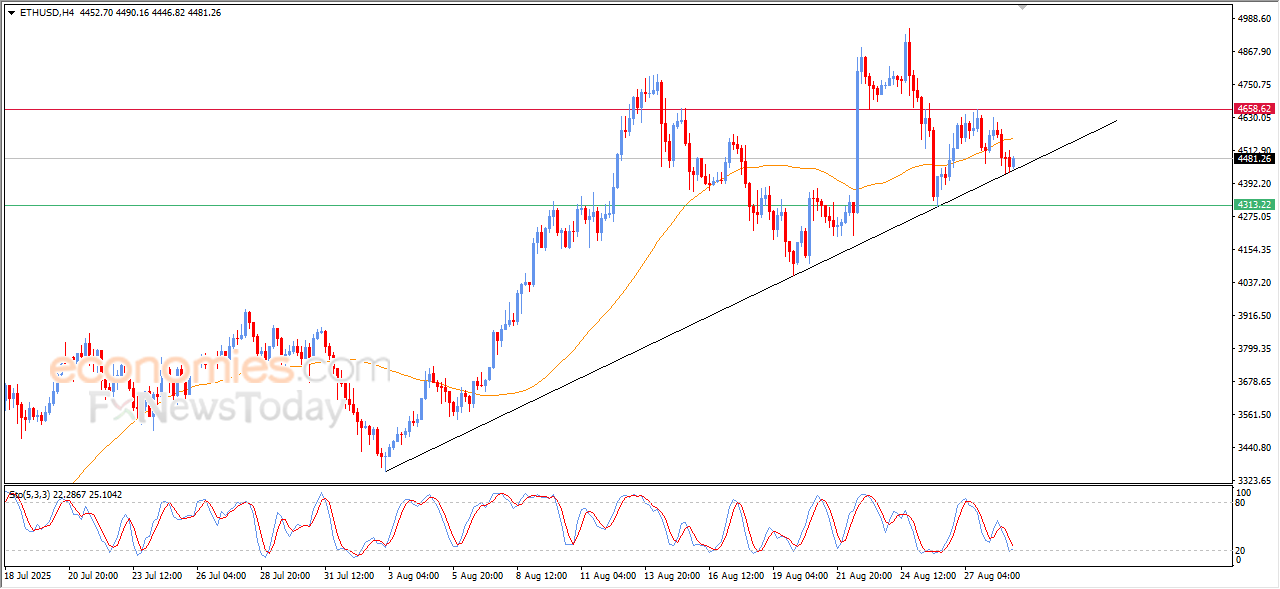The image size is (1280, 589).
Task: Click the 4750.75 price axis value
Action: point(1254,84)
